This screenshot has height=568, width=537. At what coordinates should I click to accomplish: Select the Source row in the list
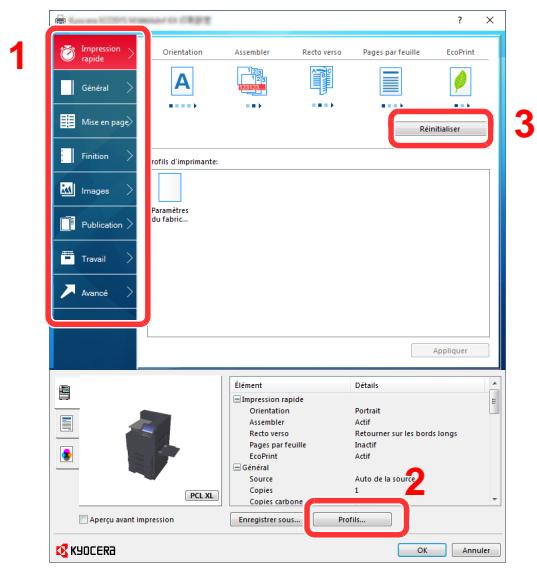click(x=360, y=479)
